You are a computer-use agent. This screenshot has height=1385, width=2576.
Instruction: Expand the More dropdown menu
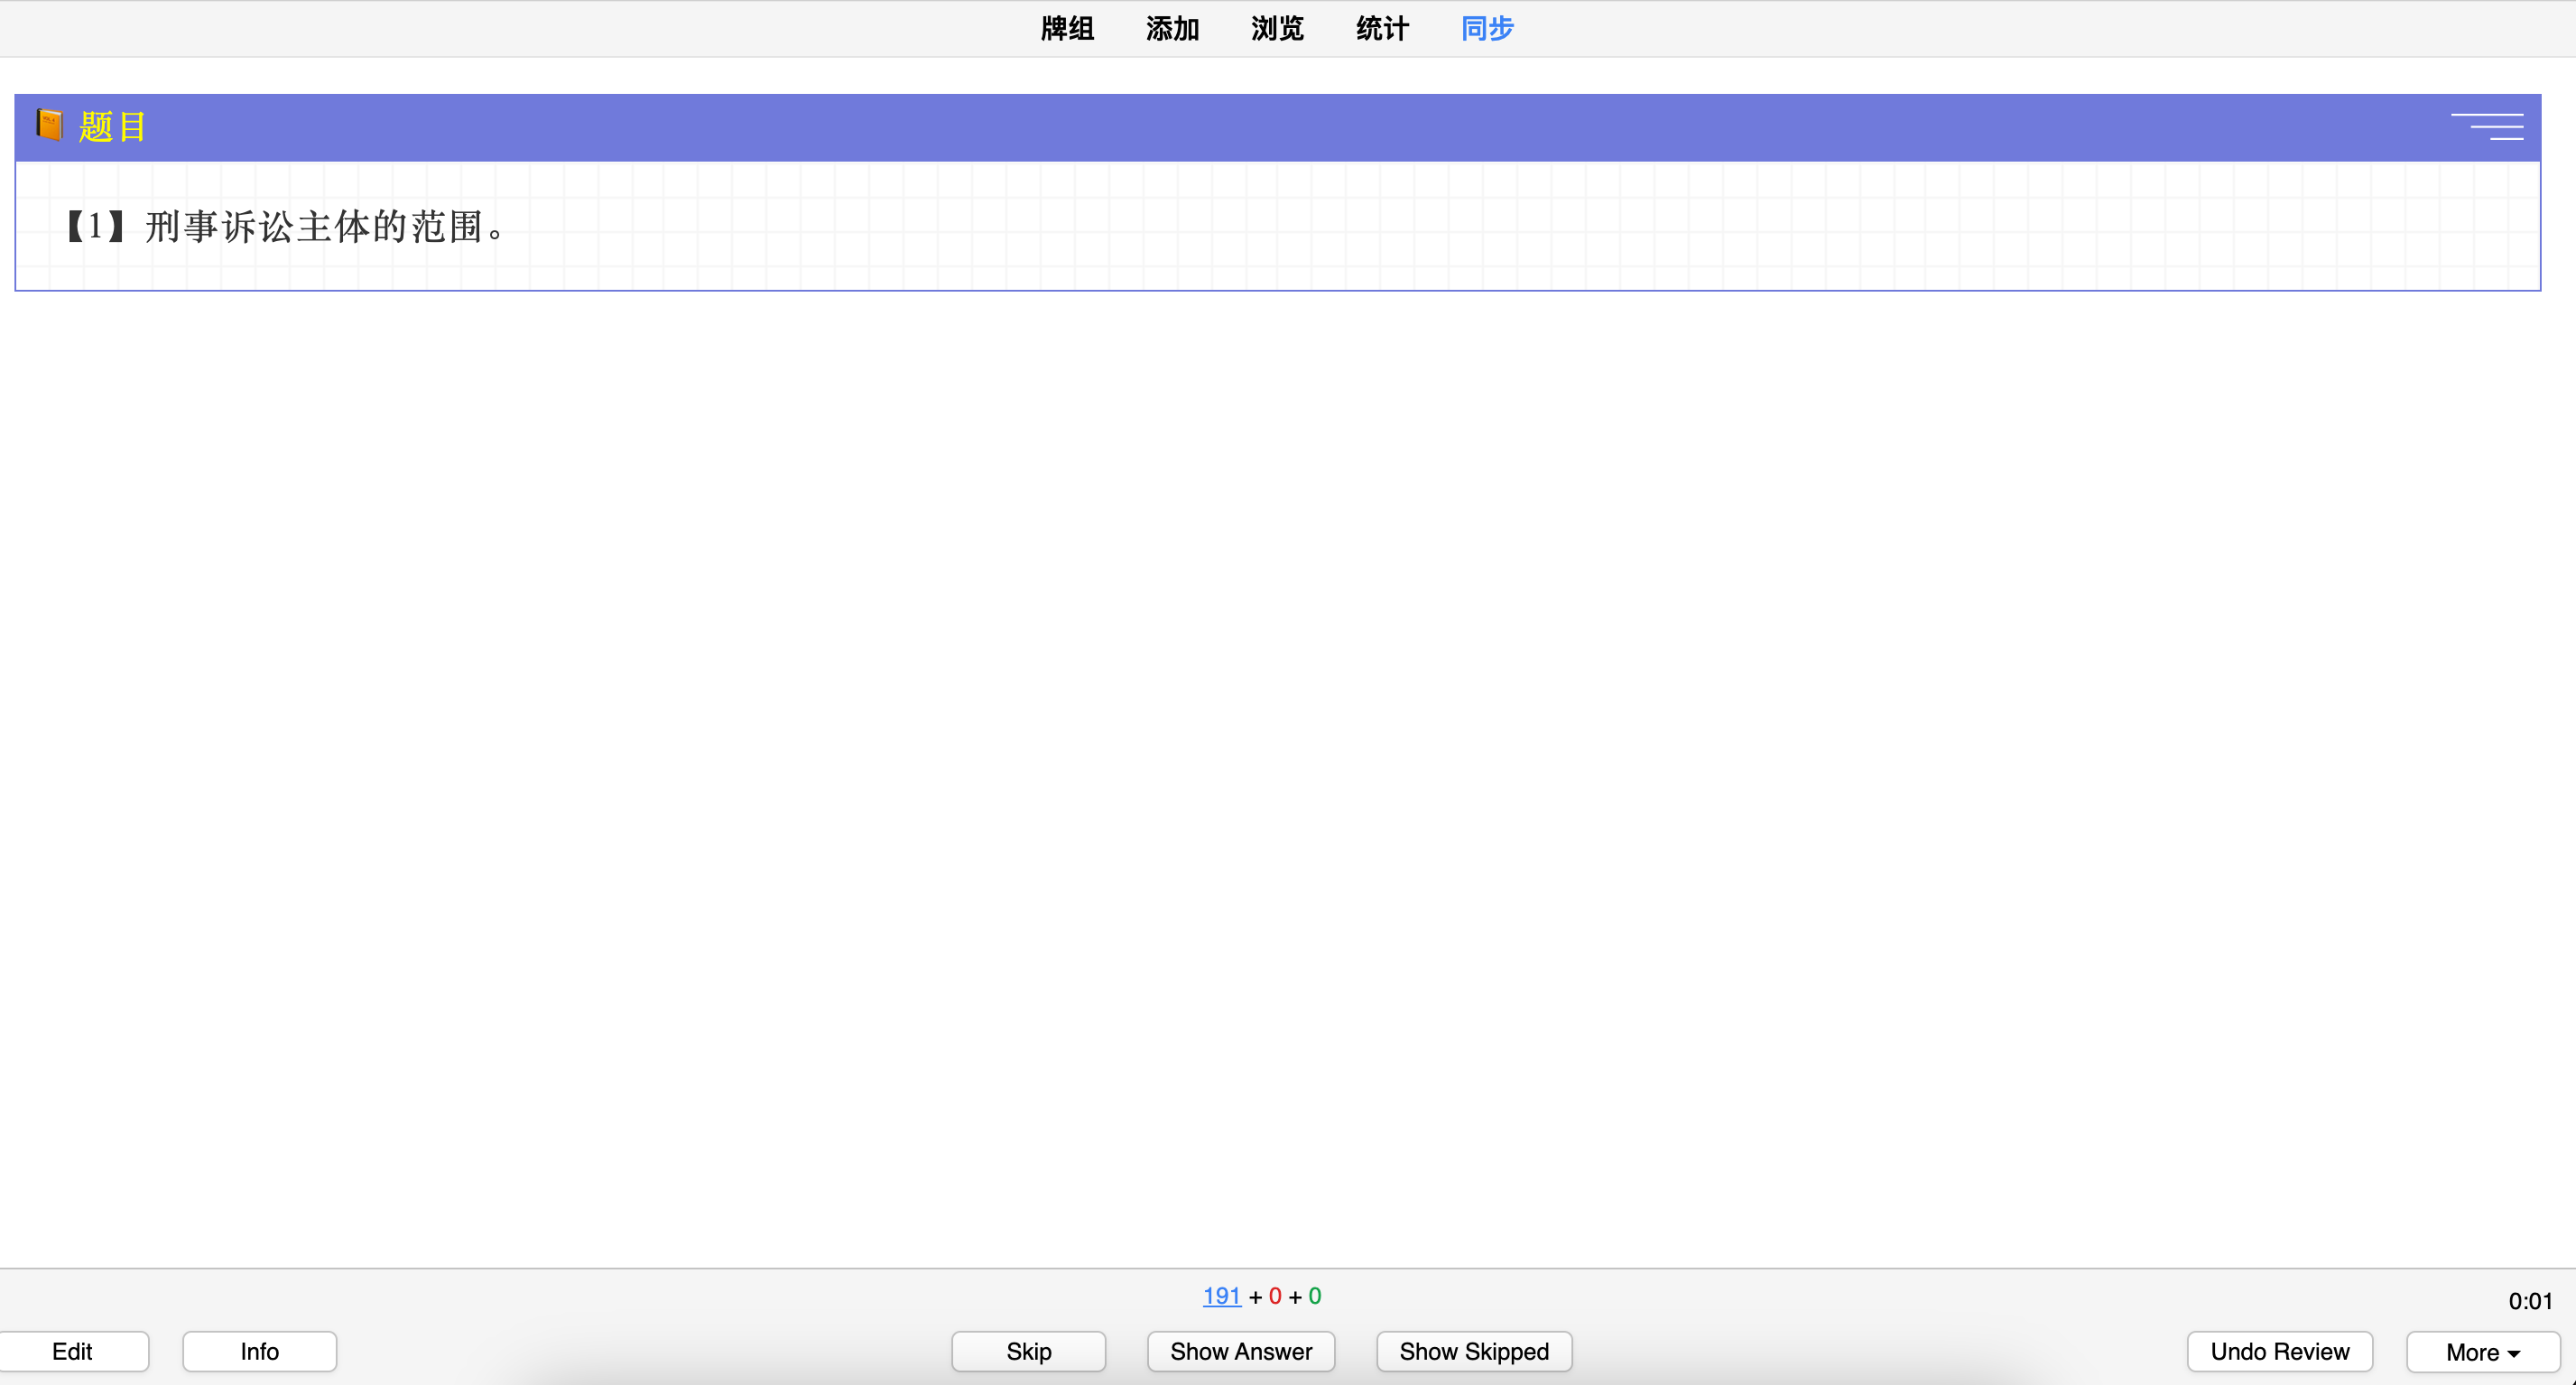pos(2483,1352)
